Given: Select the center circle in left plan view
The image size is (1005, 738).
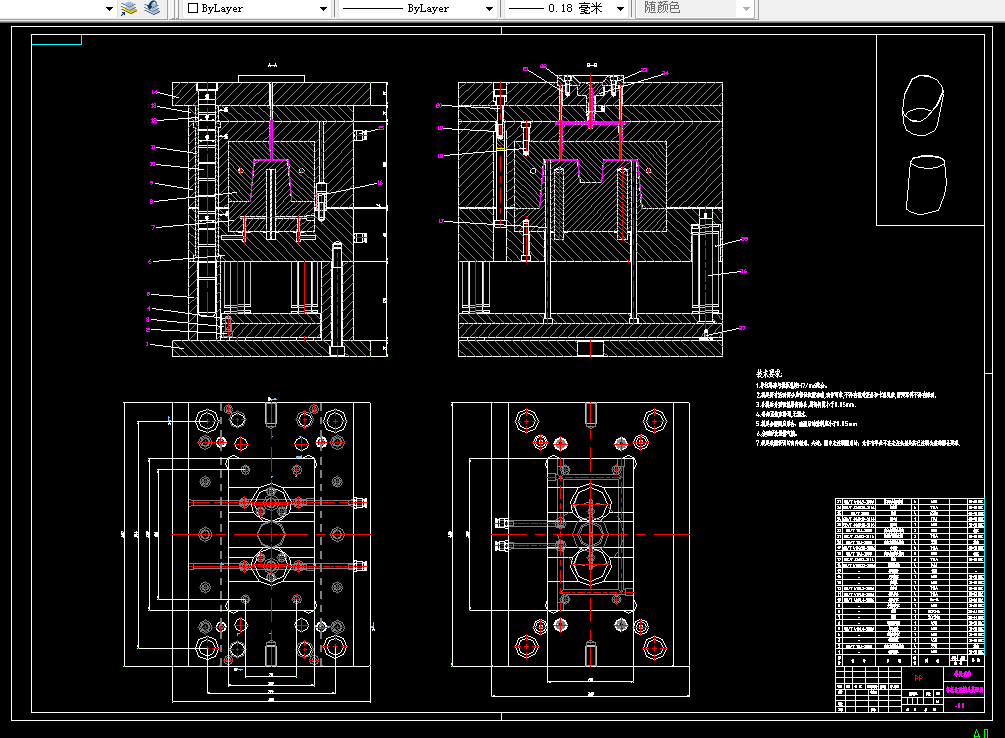Looking at the screenshot, I should pos(272,534).
